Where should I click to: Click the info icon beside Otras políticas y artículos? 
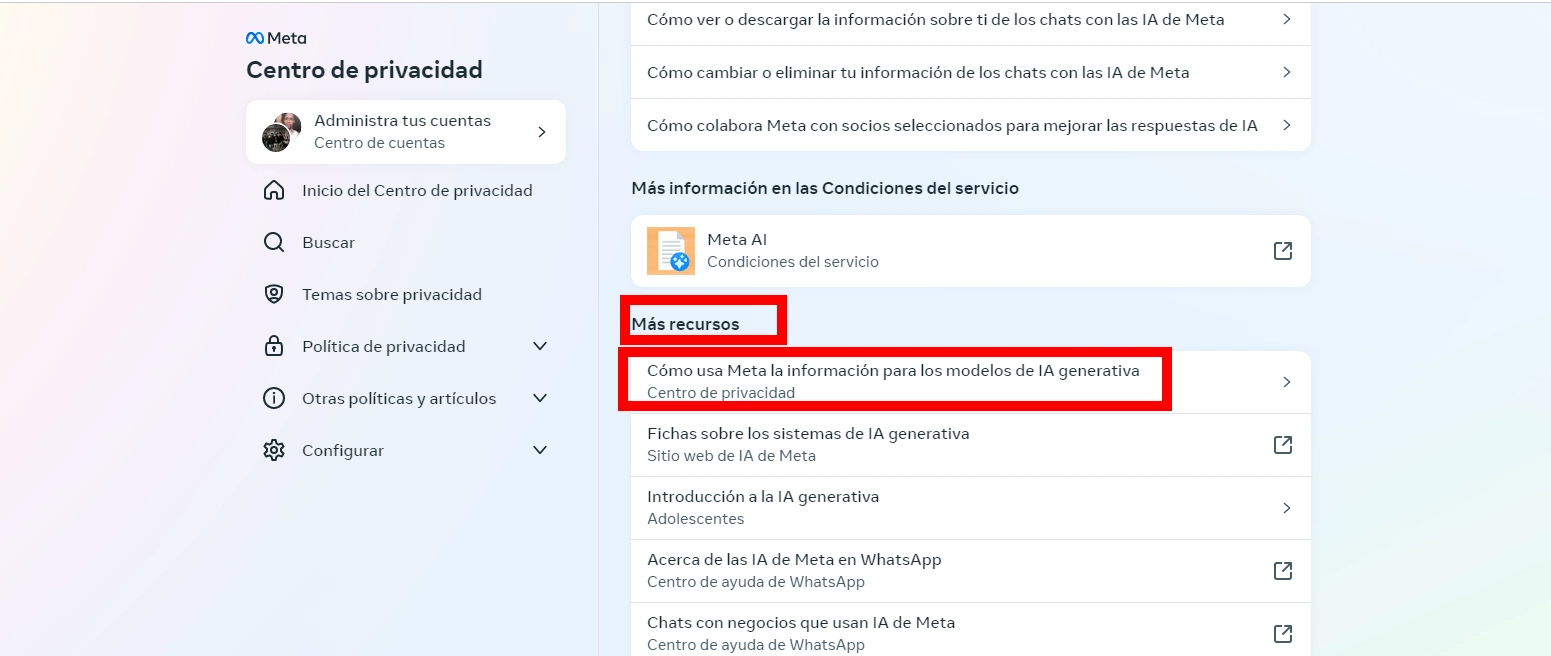[273, 398]
